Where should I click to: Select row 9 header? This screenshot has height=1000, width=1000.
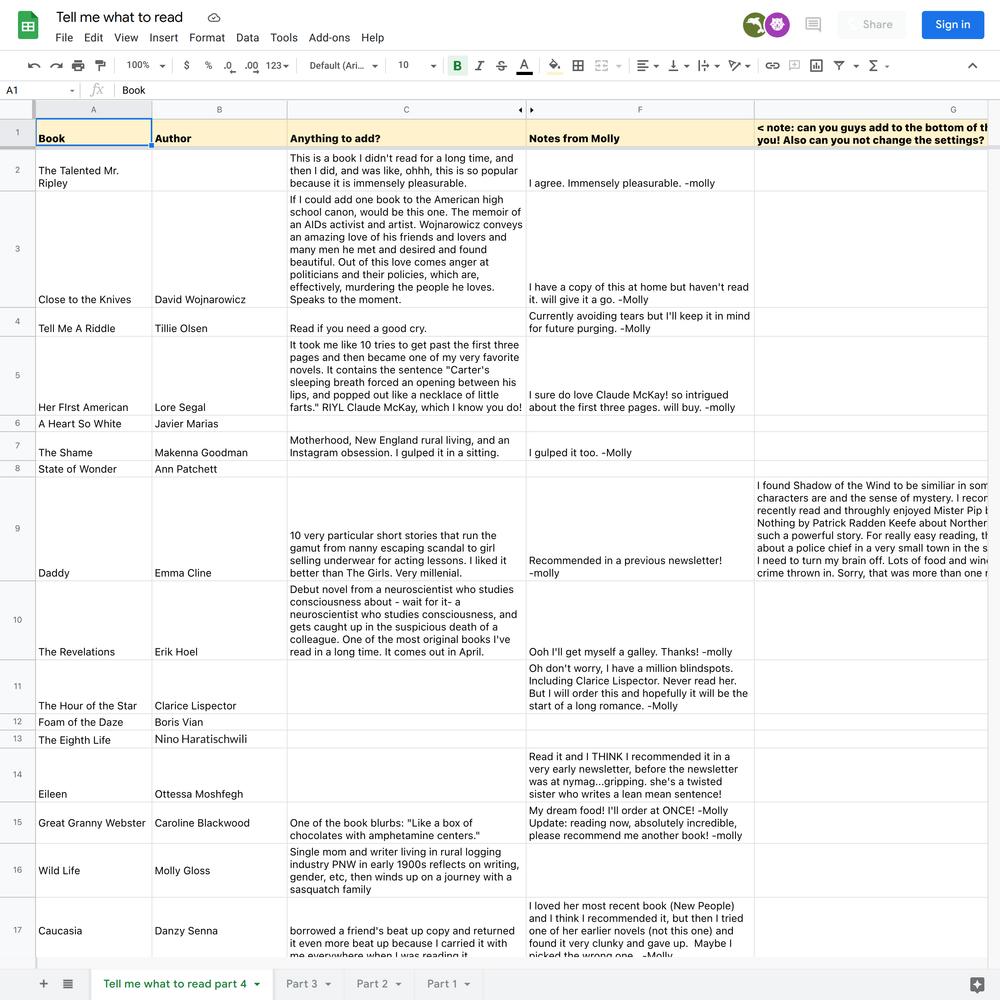pos(17,529)
